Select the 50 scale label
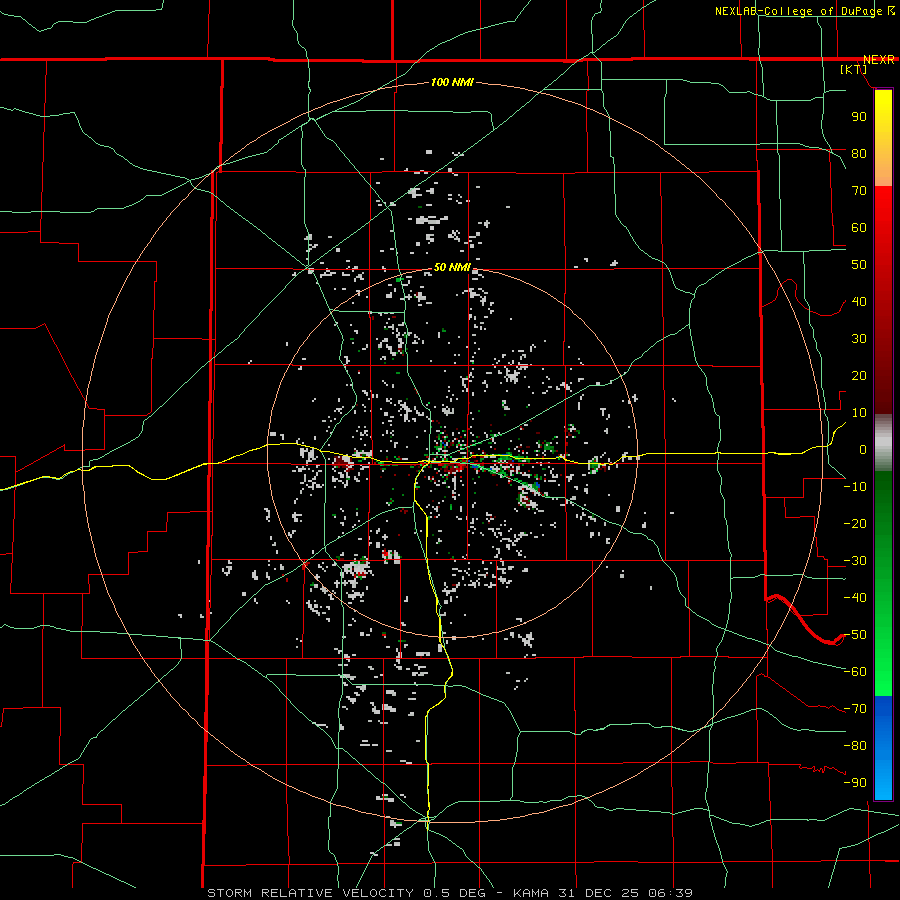Screen dimensions: 900x900 pyautogui.click(x=859, y=265)
